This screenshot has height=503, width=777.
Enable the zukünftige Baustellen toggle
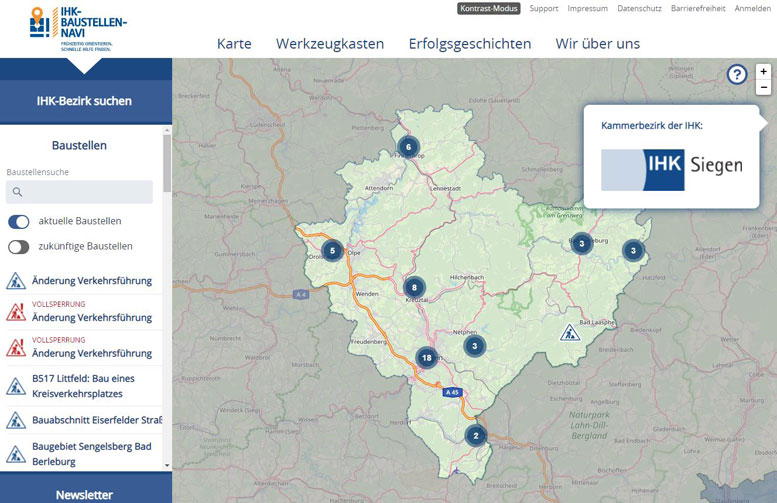click(19, 246)
